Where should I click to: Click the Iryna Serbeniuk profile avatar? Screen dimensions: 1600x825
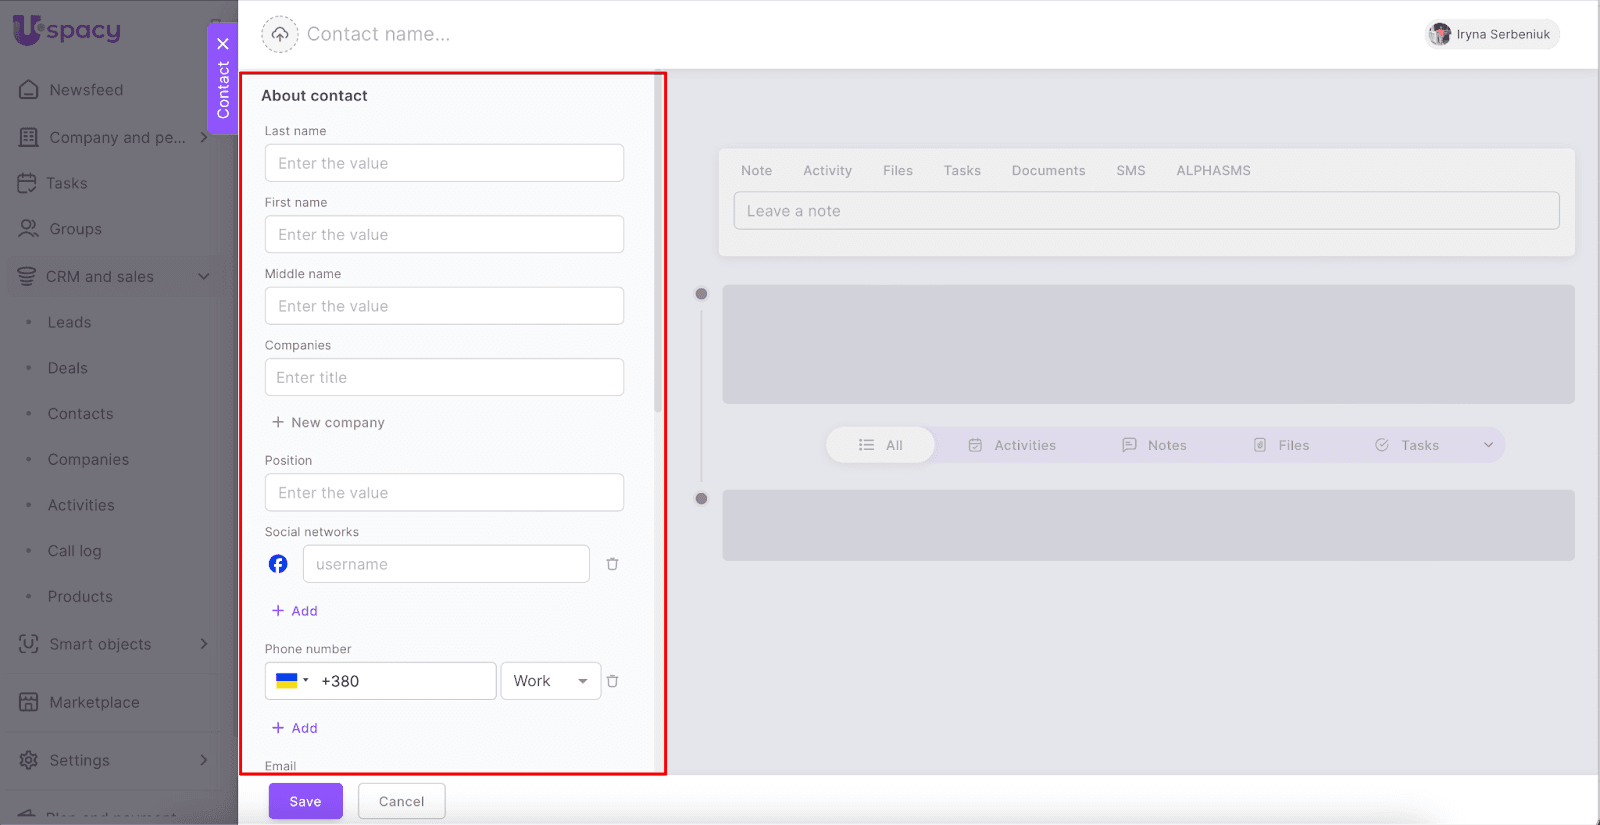click(1440, 34)
